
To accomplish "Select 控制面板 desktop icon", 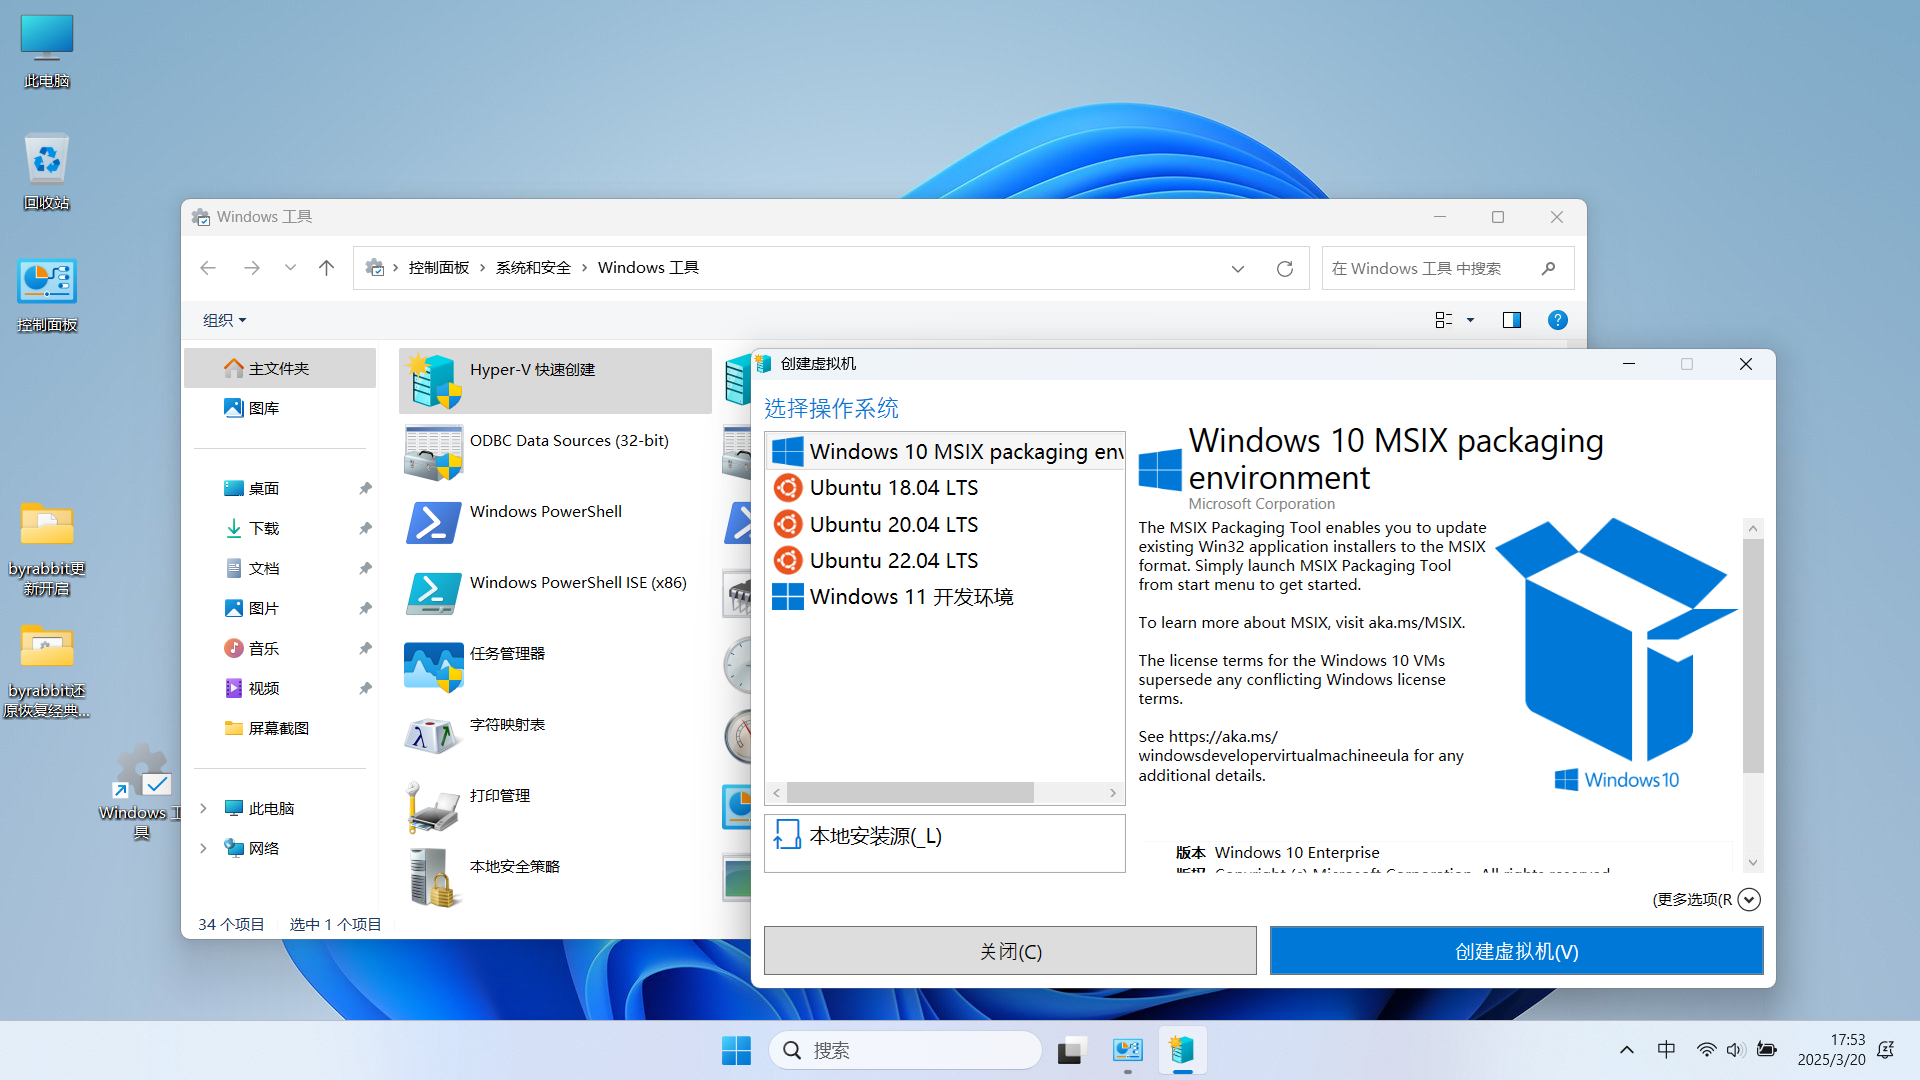I will click(46, 296).
